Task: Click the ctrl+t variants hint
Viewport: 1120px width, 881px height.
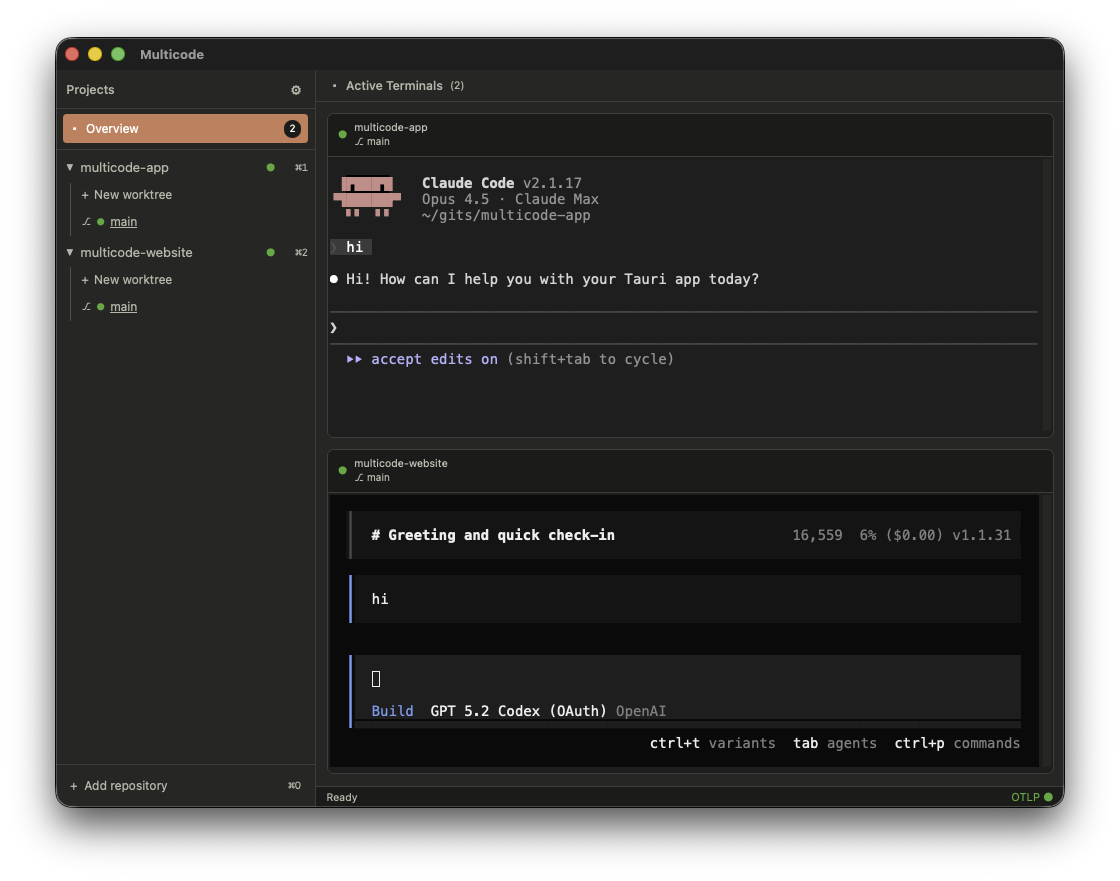Action: tap(712, 743)
